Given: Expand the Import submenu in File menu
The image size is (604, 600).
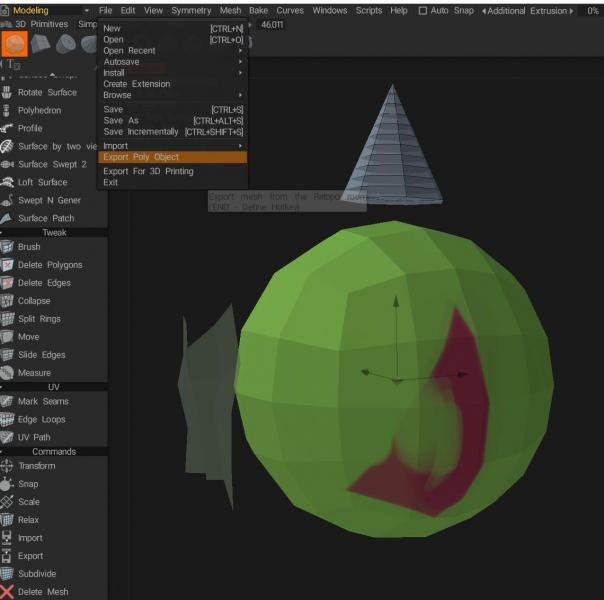Looking at the screenshot, I should tap(240, 146).
